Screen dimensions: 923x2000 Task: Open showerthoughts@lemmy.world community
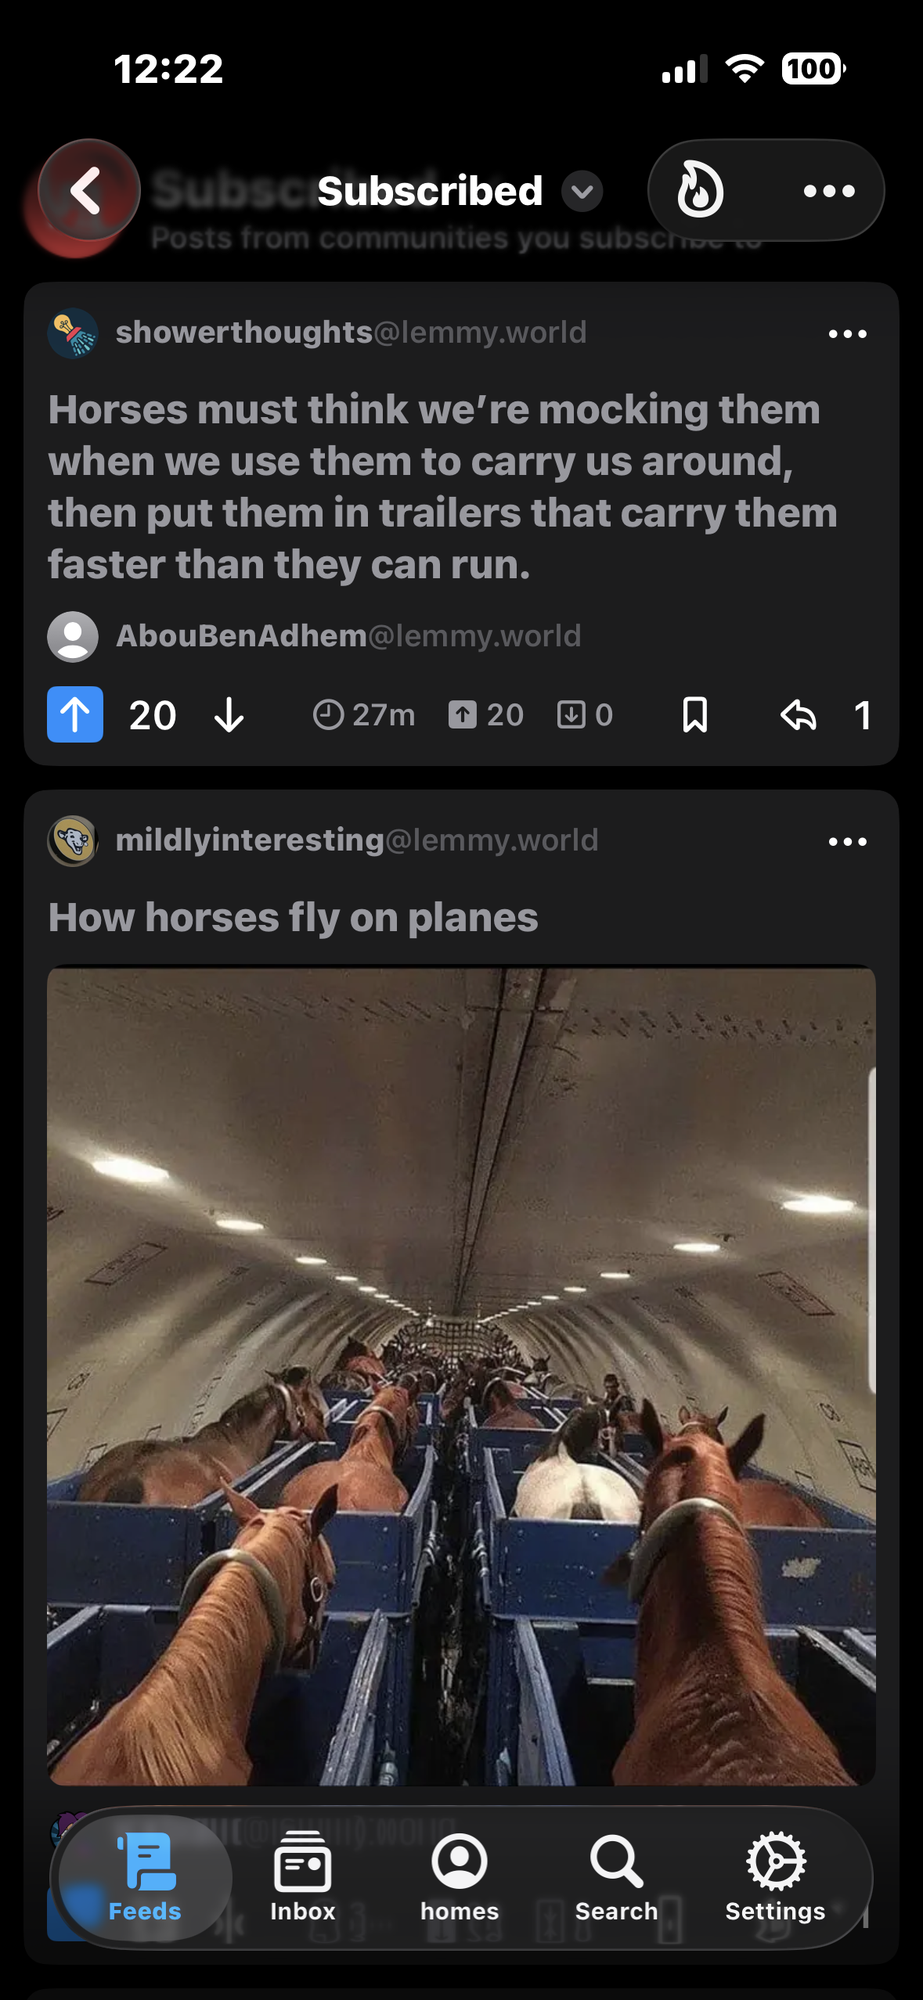click(351, 332)
